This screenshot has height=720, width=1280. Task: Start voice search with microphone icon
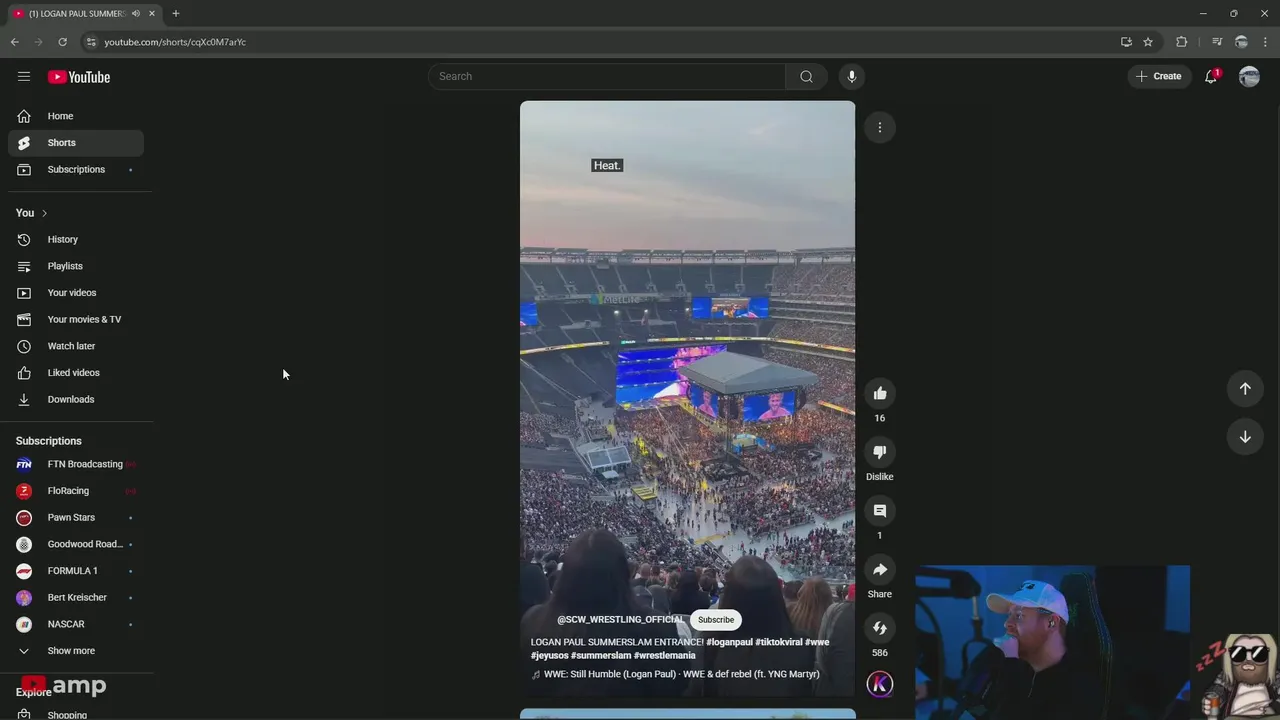click(852, 76)
